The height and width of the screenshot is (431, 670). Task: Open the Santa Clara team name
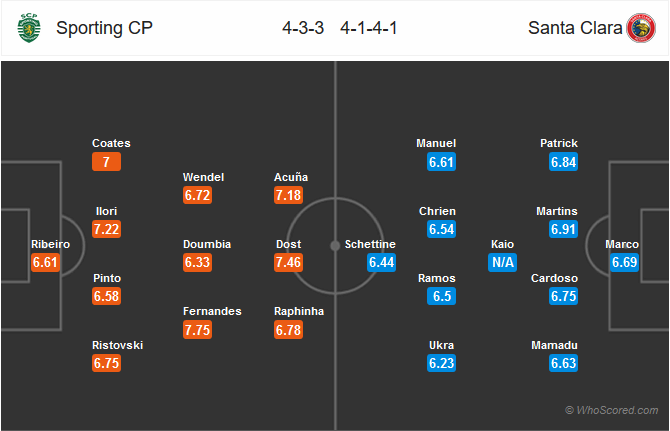575,28
